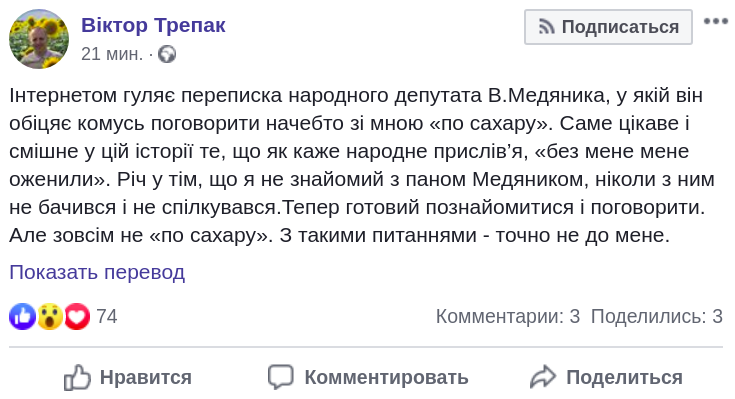Like the post with Нравится button
Screen dimensions: 735x399
(x=128, y=377)
